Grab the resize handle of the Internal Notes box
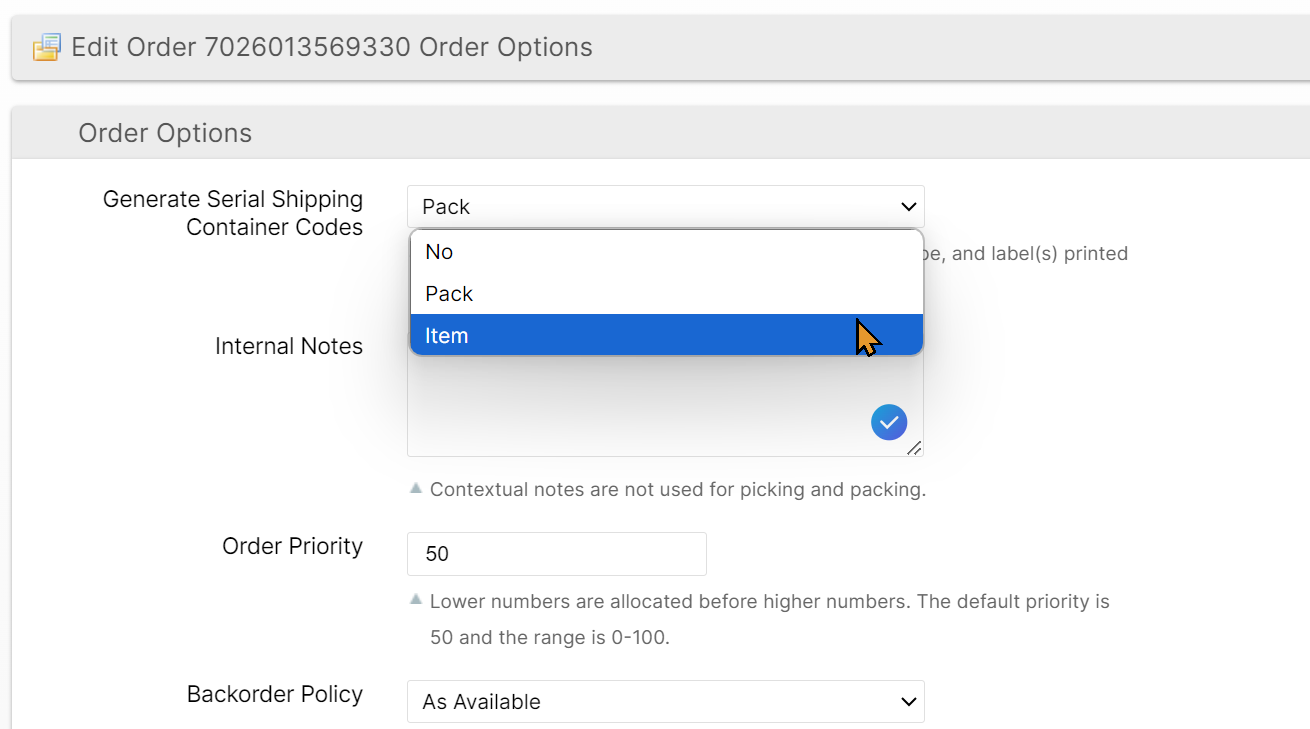Viewport: 1310px width, 729px height. coord(914,449)
